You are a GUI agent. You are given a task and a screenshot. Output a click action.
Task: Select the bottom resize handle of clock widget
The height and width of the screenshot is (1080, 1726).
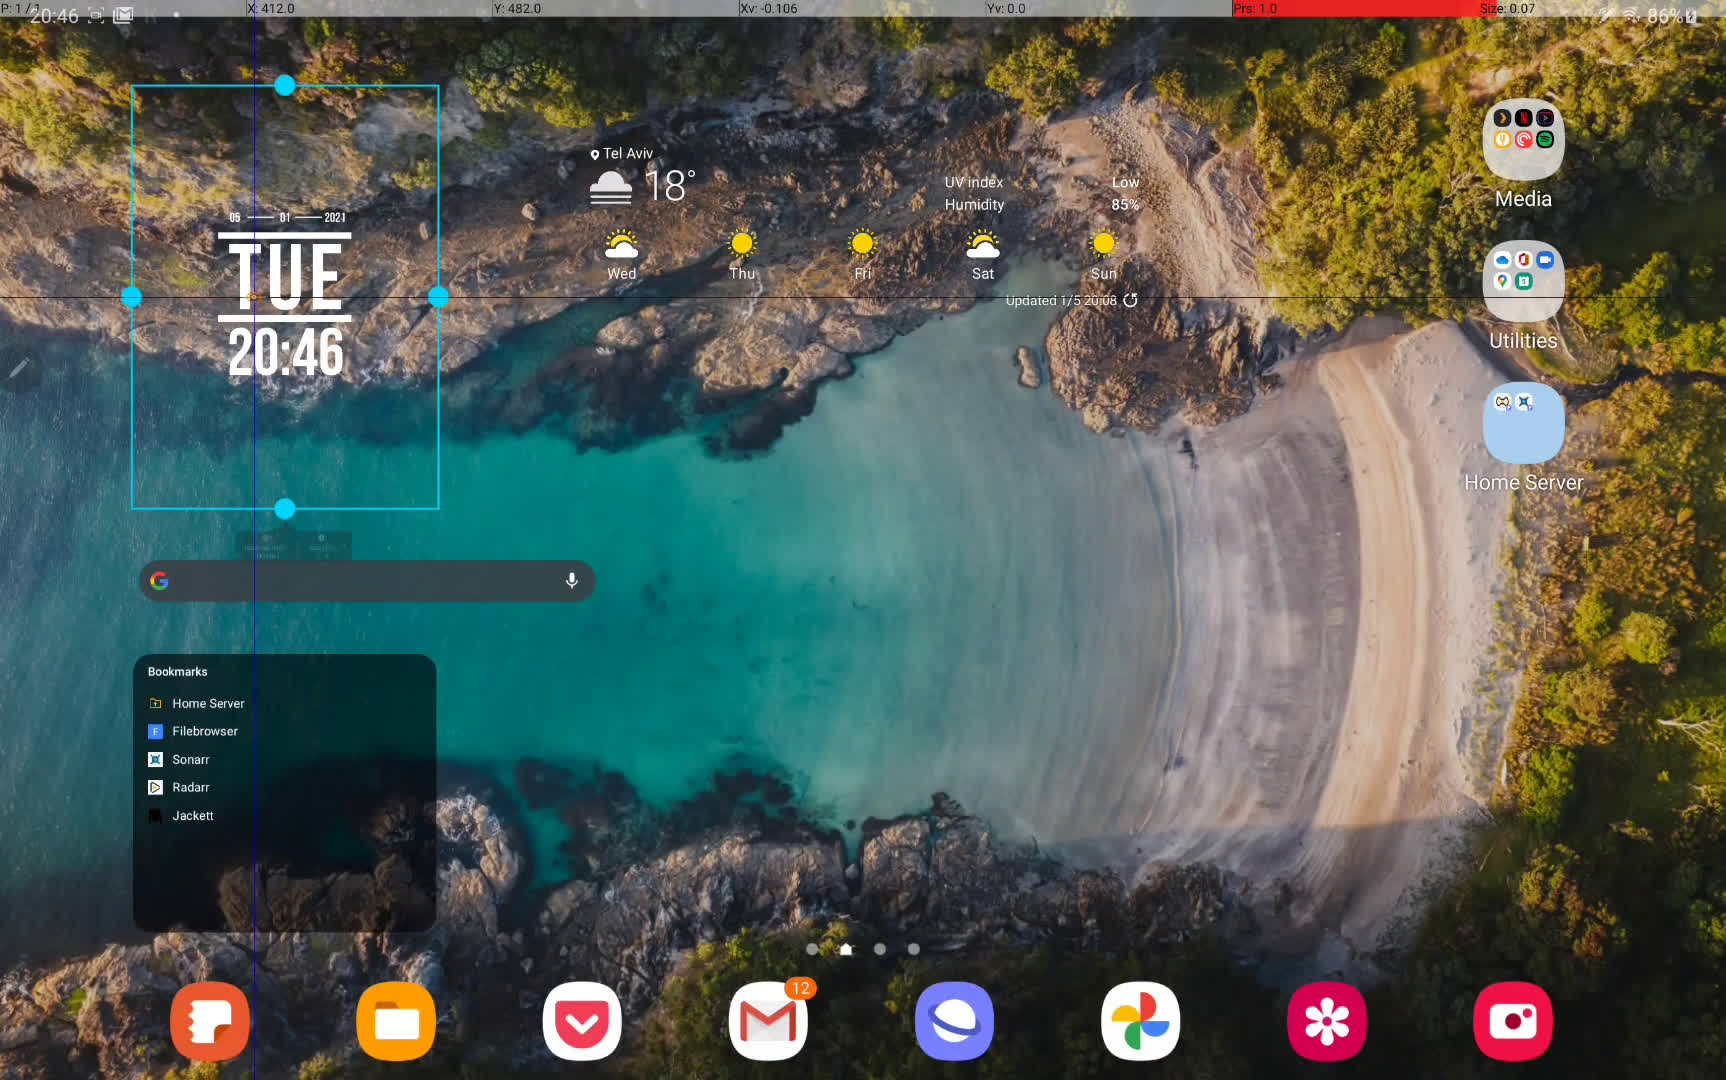tap(285, 509)
